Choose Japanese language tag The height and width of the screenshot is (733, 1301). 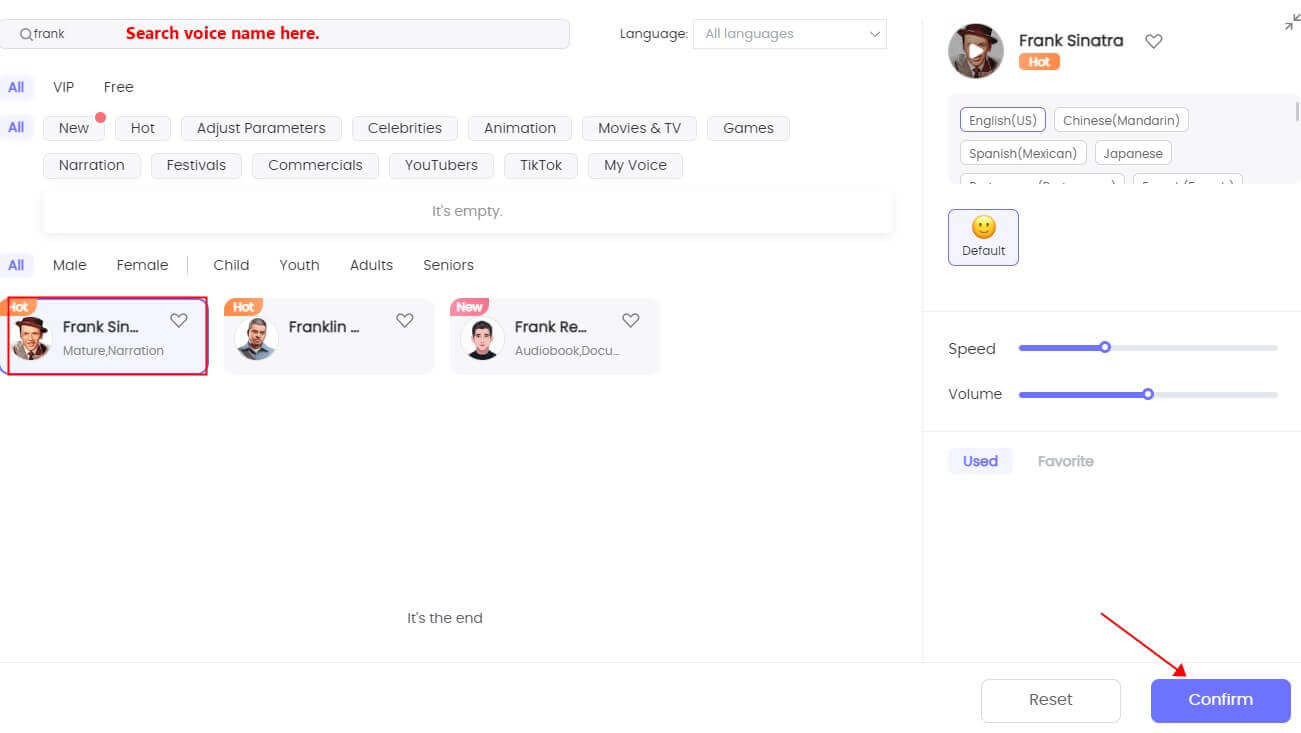click(x=1133, y=154)
